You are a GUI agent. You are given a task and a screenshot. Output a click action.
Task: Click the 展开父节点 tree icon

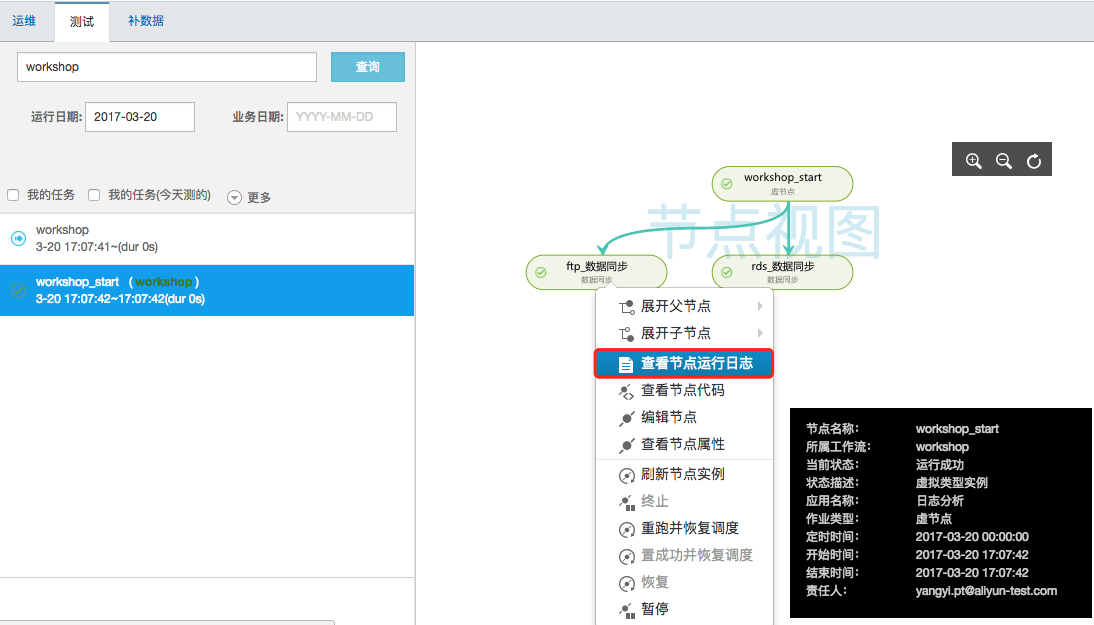(x=627, y=306)
